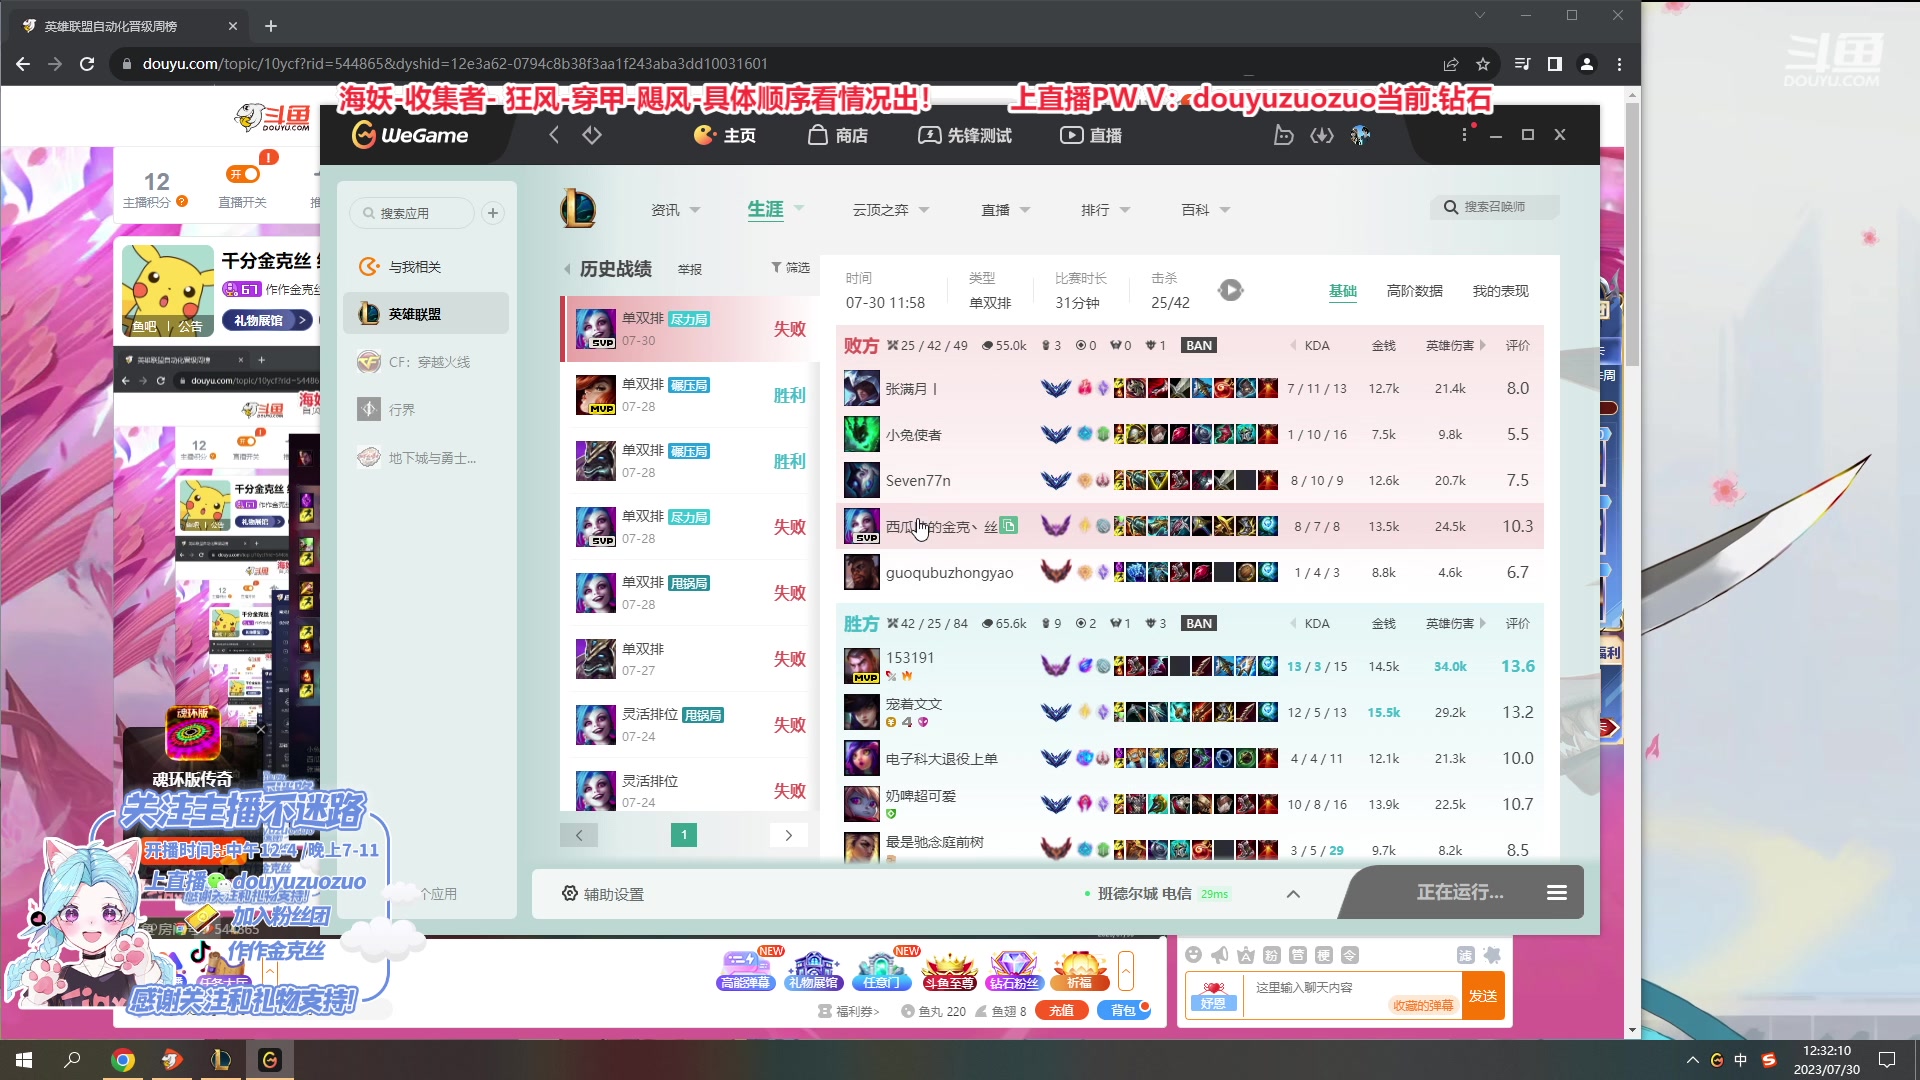1920x1080 pixels.
Task: Open player Seven77n profile
Action: tap(918, 480)
